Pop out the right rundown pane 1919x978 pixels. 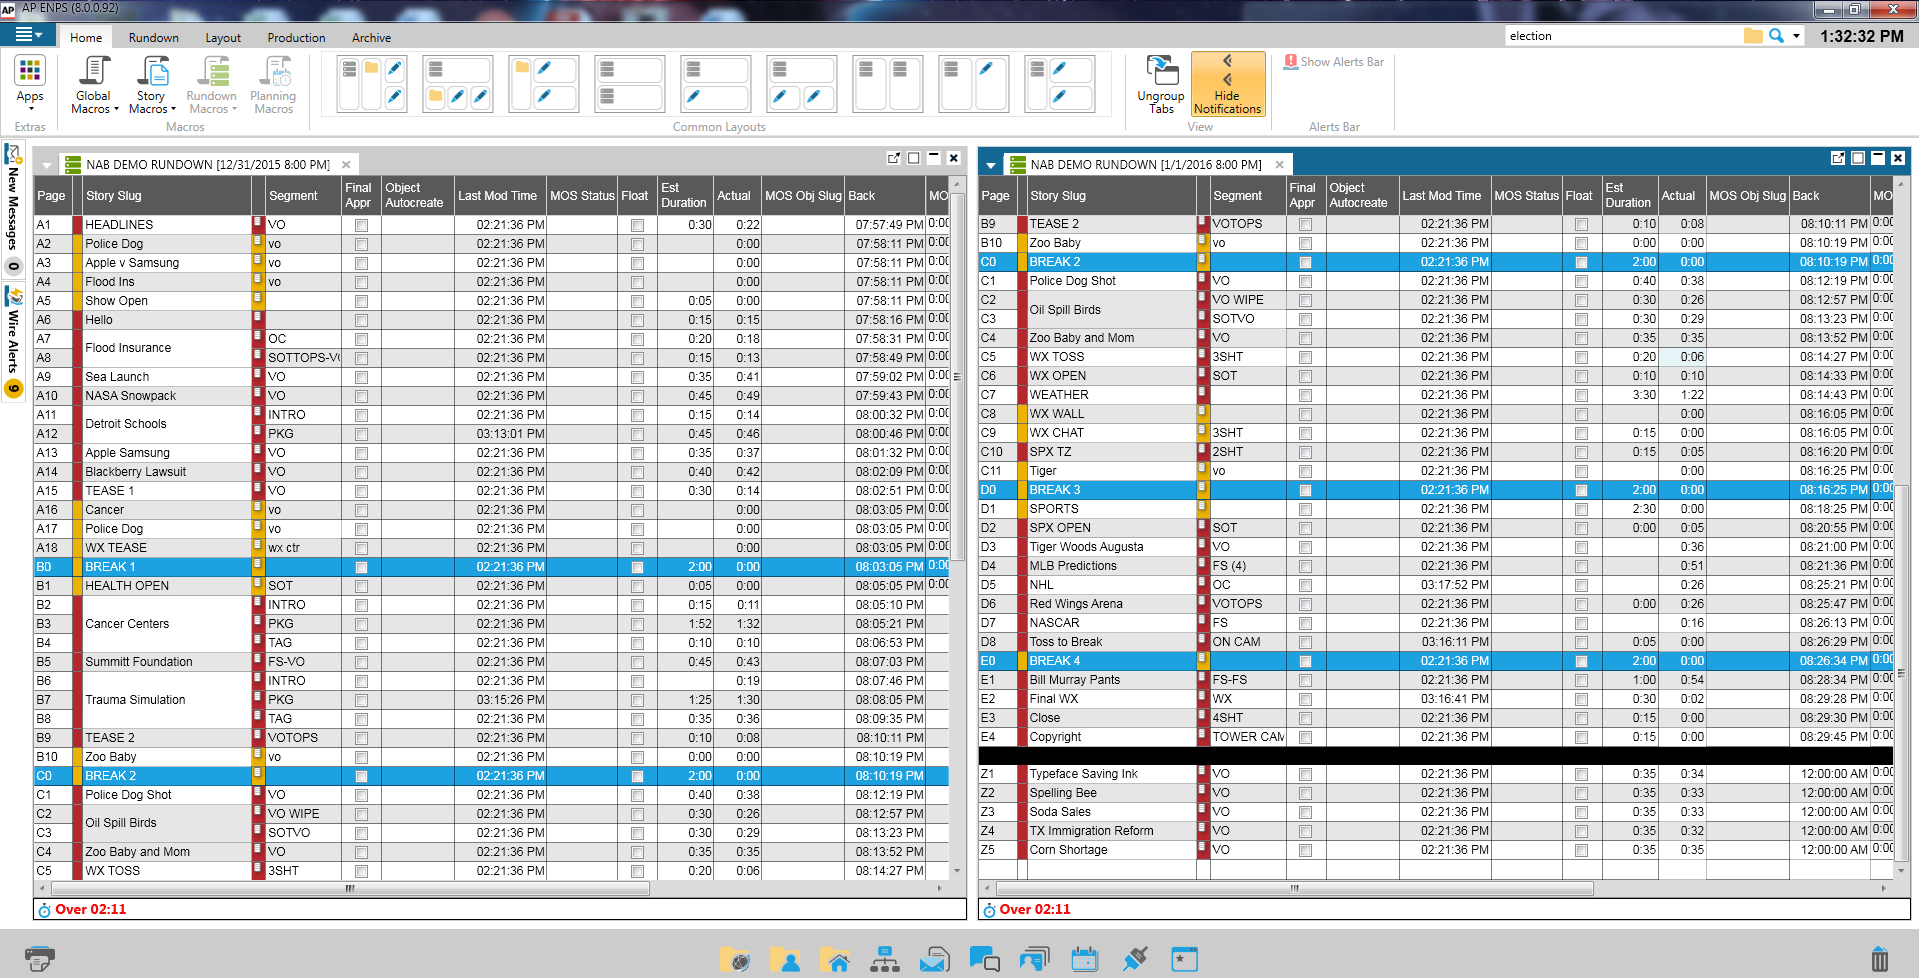[1837, 158]
